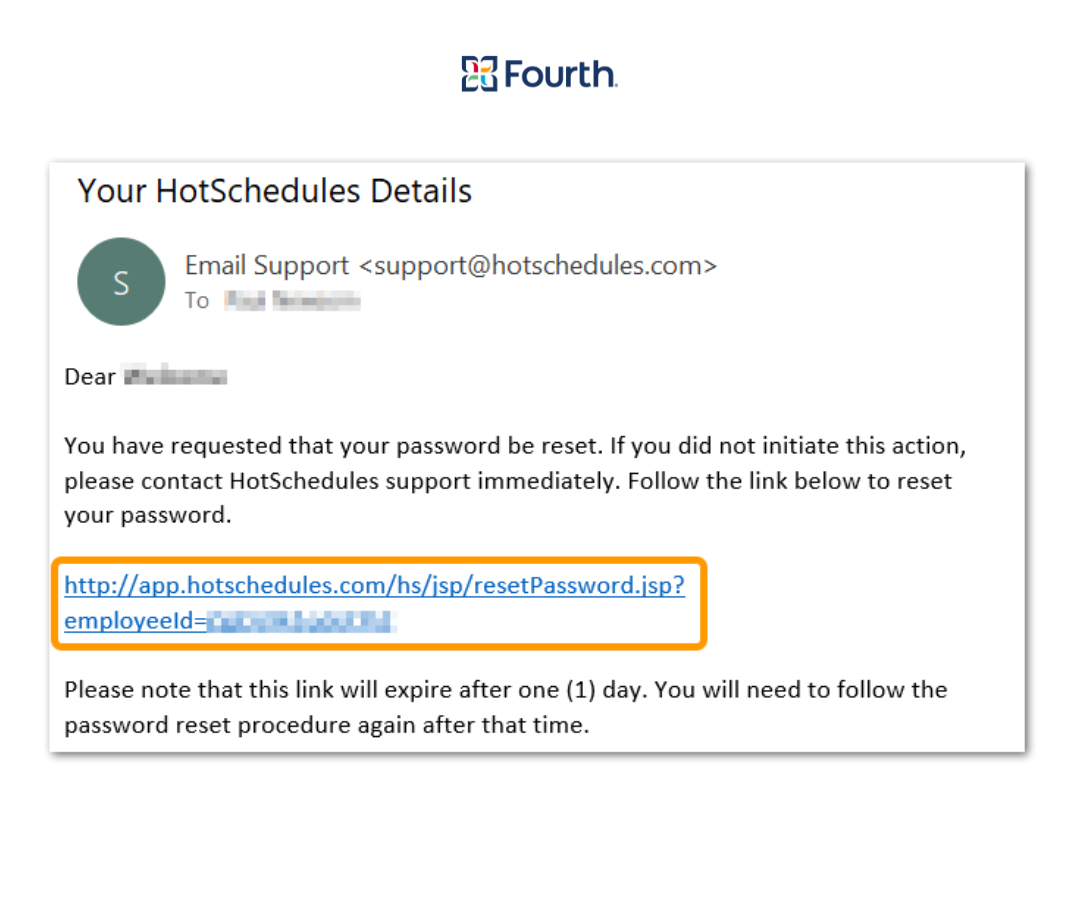
Task: Select the support@hotschedules.com sender address
Action: [x=538, y=266]
